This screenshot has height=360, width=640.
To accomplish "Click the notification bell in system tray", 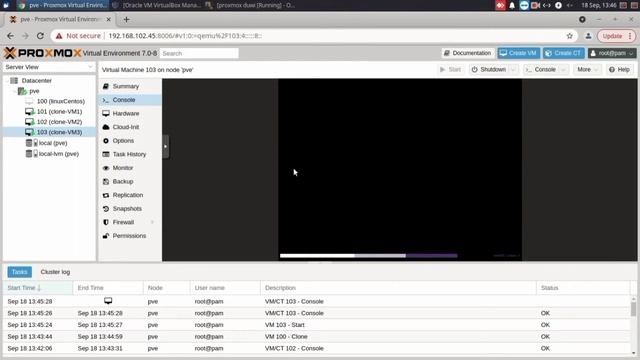I will (512, 5).
